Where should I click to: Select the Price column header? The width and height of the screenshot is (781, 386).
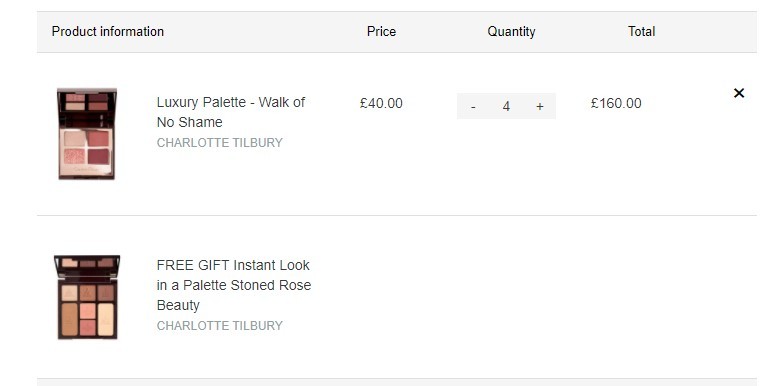pos(381,31)
